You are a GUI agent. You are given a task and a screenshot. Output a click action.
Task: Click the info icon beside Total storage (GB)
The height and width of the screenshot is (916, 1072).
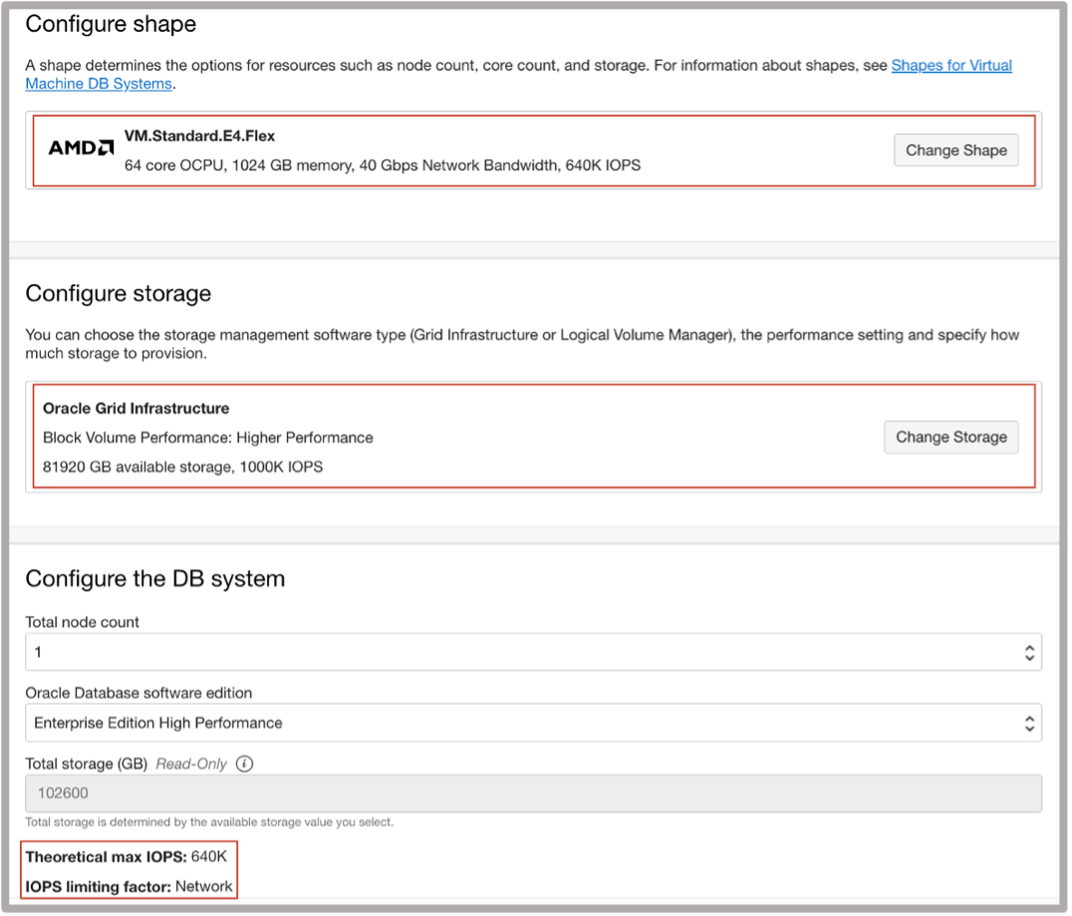243,763
